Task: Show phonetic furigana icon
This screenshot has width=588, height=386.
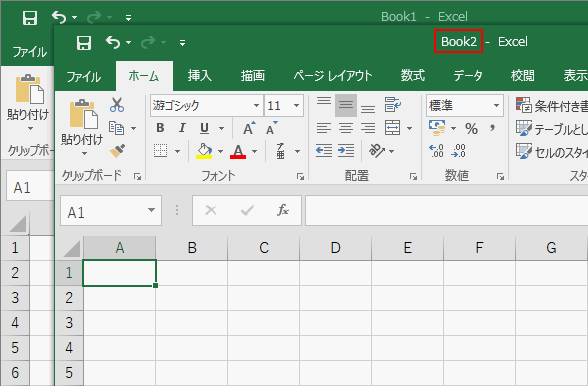Action: pyautogui.click(x=280, y=151)
